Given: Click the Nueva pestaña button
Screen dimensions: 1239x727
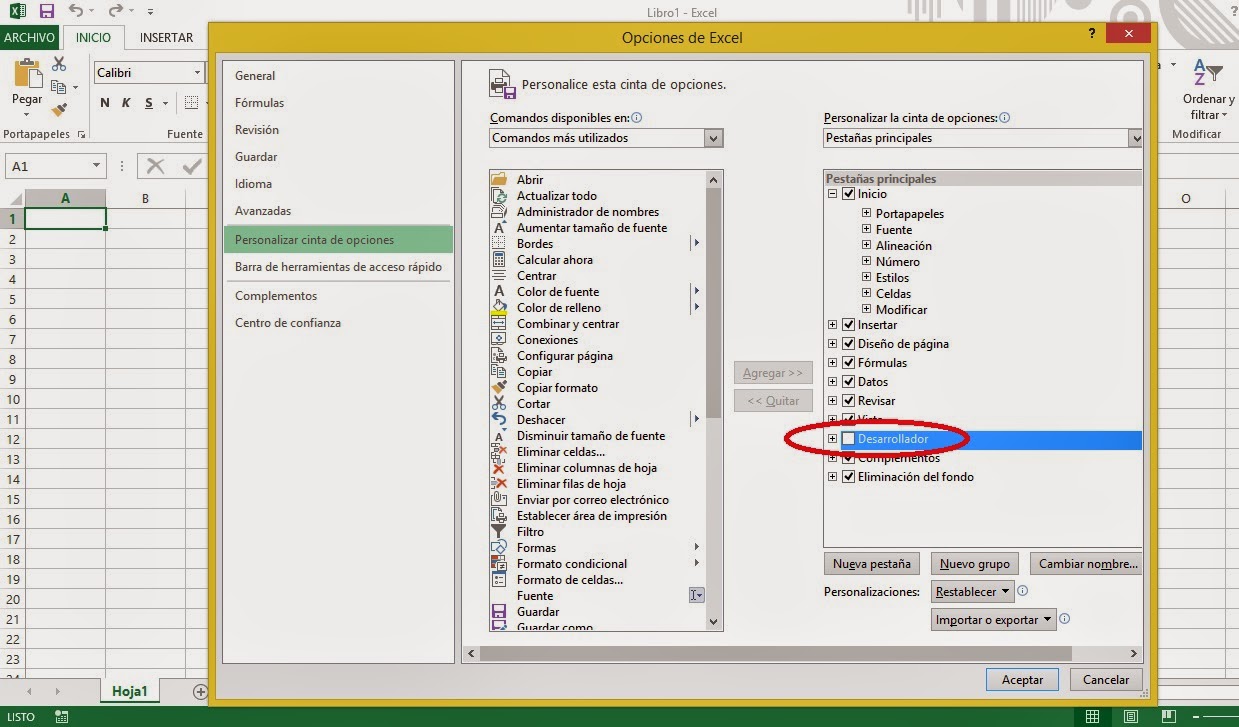Looking at the screenshot, I should [871, 563].
